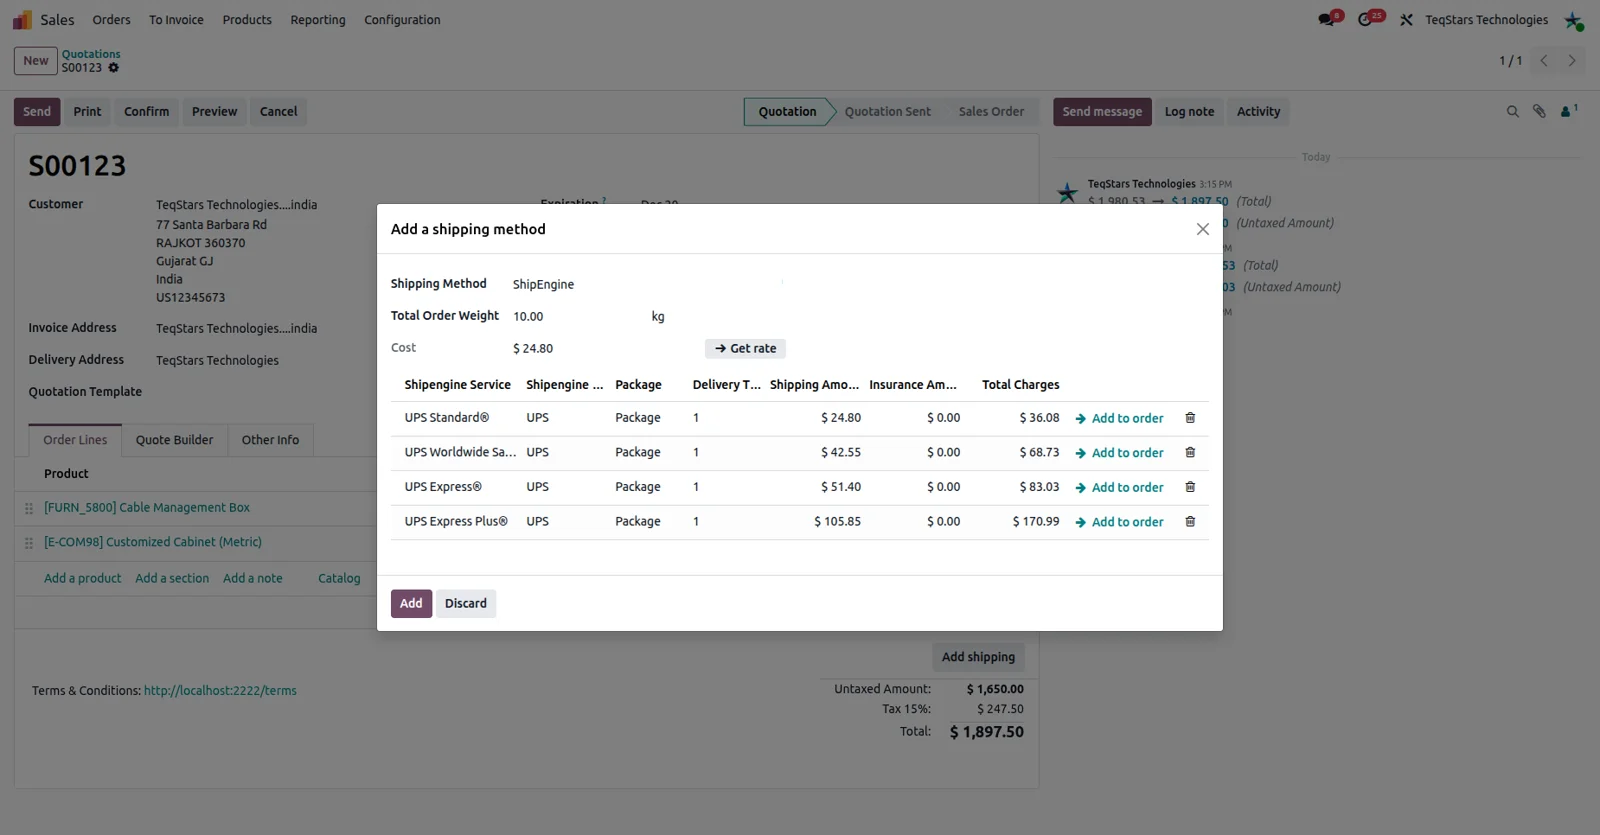Switch to the Quote Builder tab
Image resolution: width=1600 pixels, height=835 pixels.
[174, 440]
